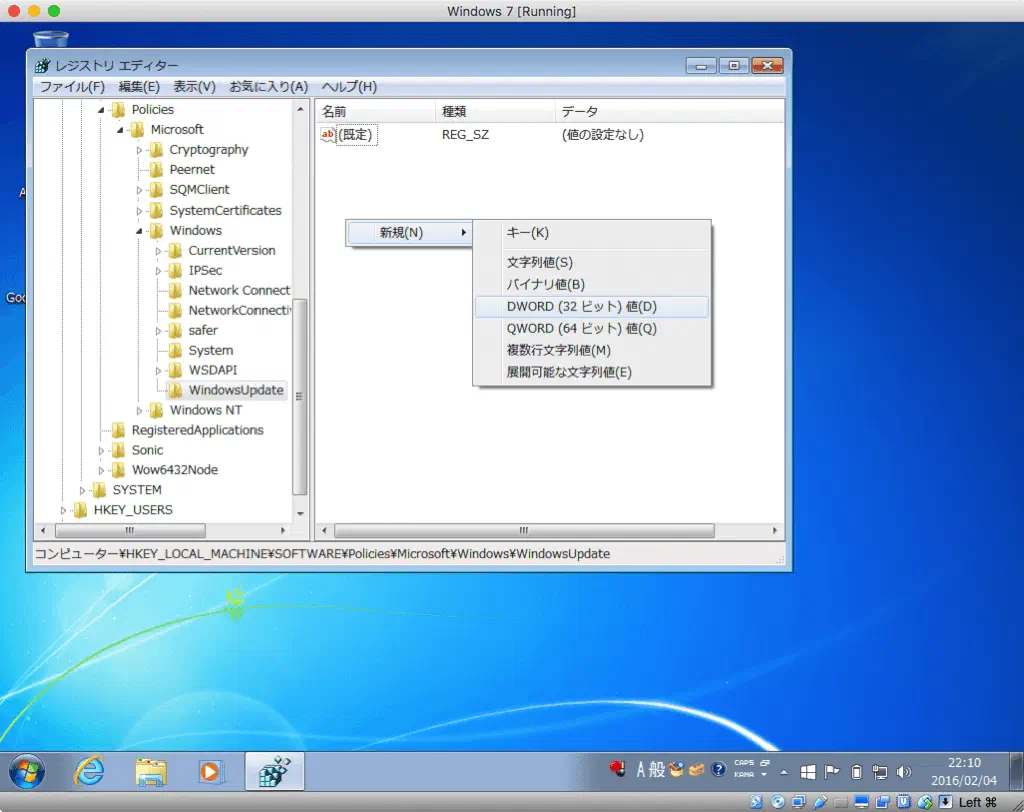Open the お気に入り(A) menu
Screen dimensions: 1024x812
268,87
